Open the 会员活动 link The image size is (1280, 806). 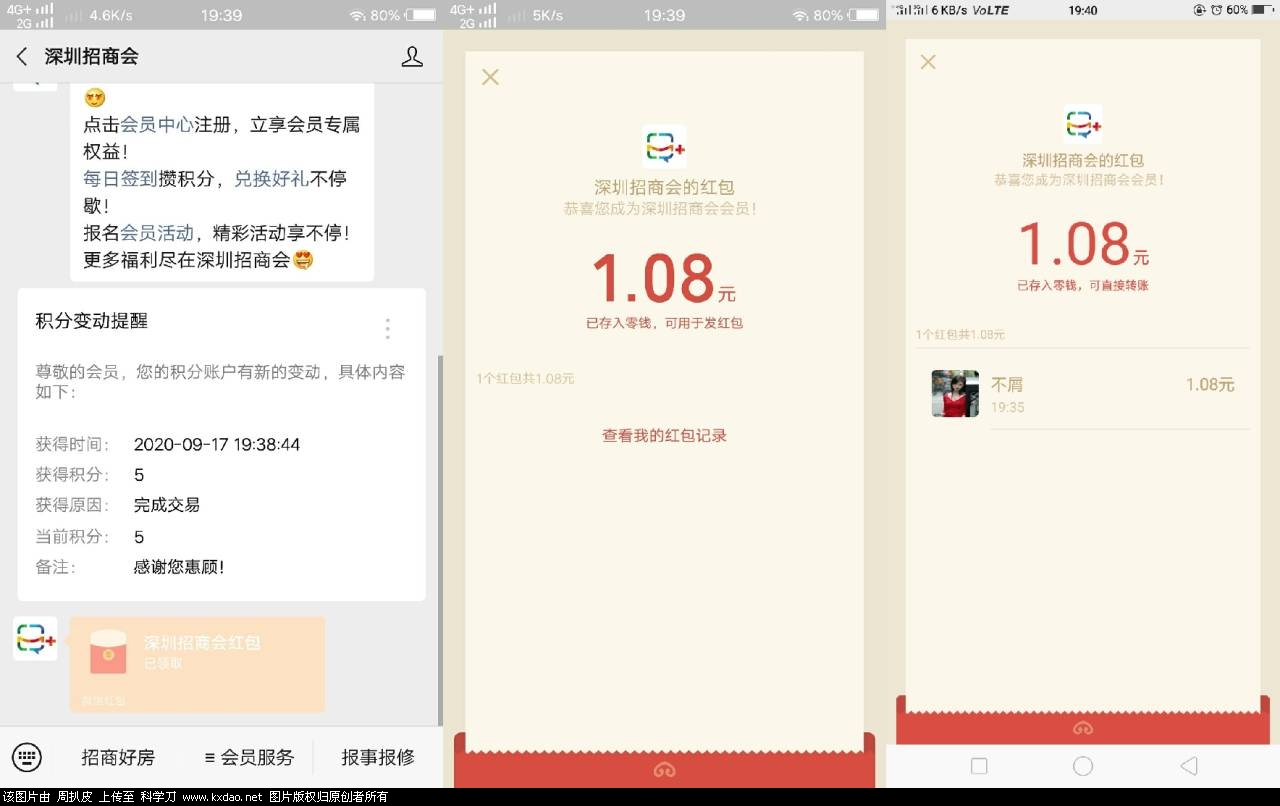157,233
